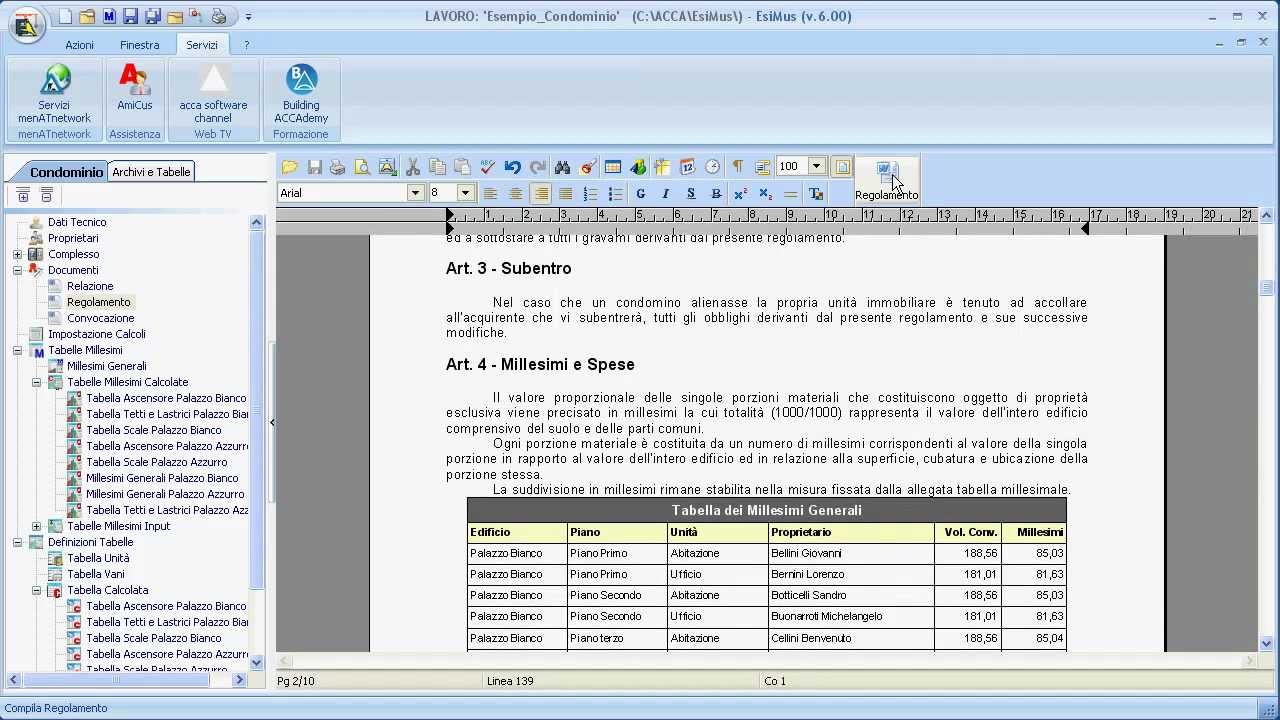Launch the AmiCus assistance tool
Viewport: 1280px width, 720px height.
coord(135,88)
